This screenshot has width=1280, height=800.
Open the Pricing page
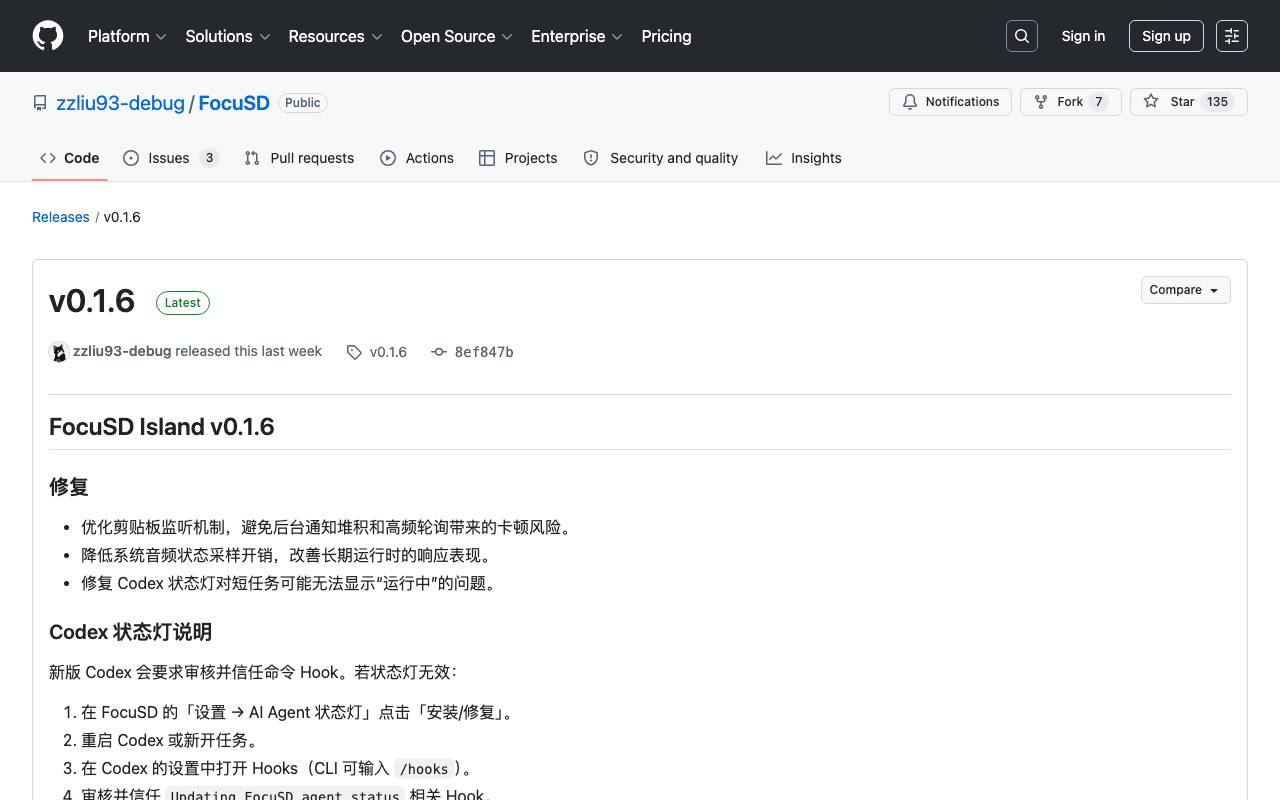[x=666, y=36]
